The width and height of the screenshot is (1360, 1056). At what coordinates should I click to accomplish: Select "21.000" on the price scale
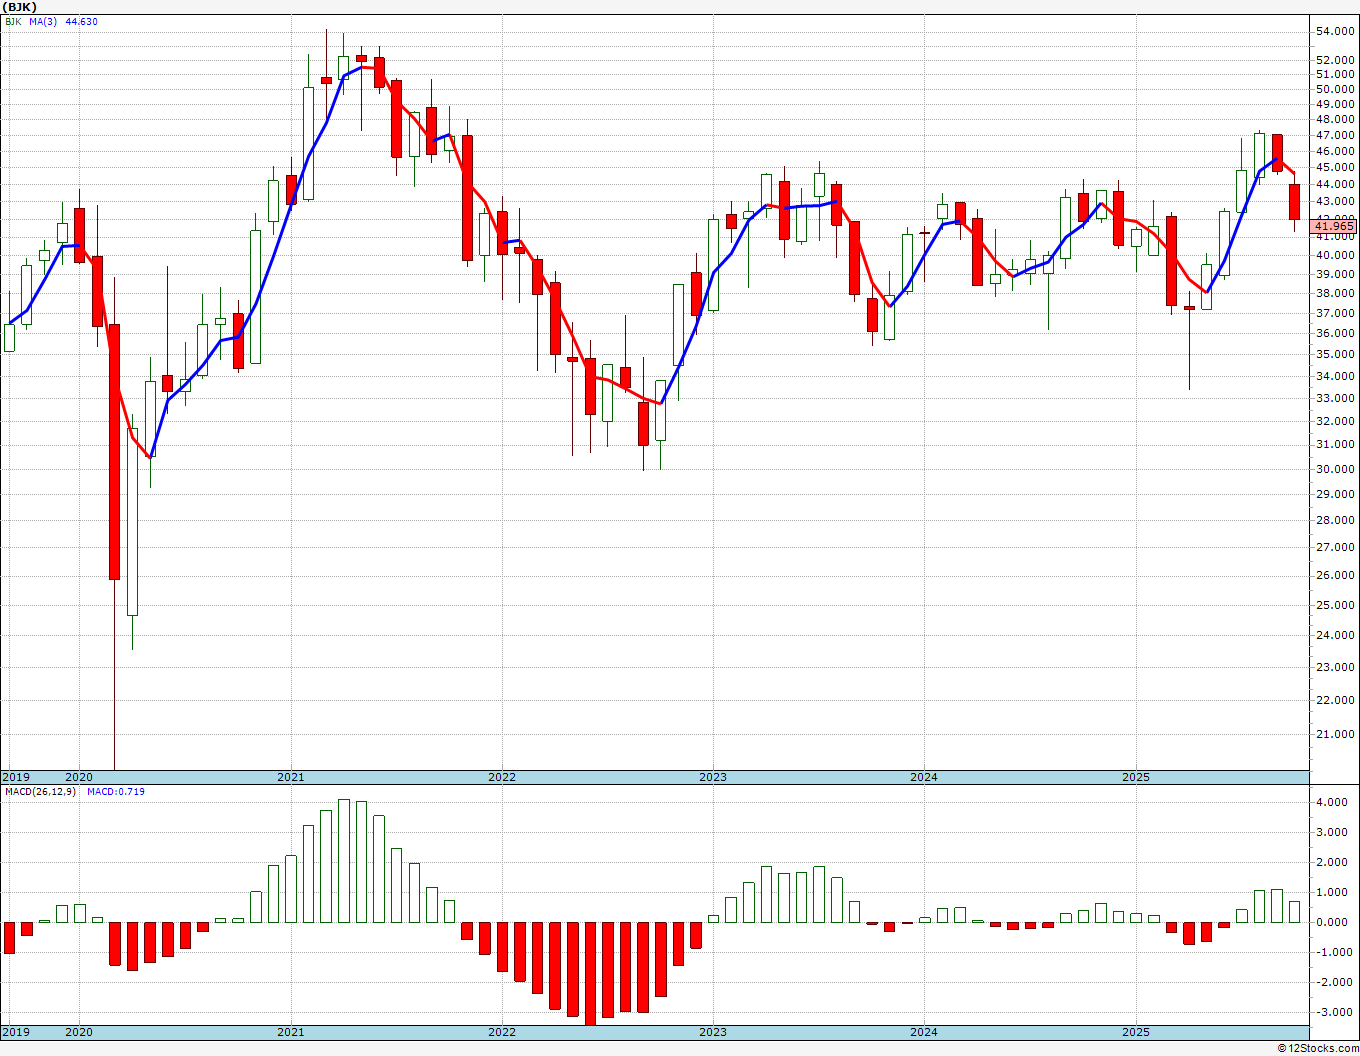click(x=1336, y=733)
